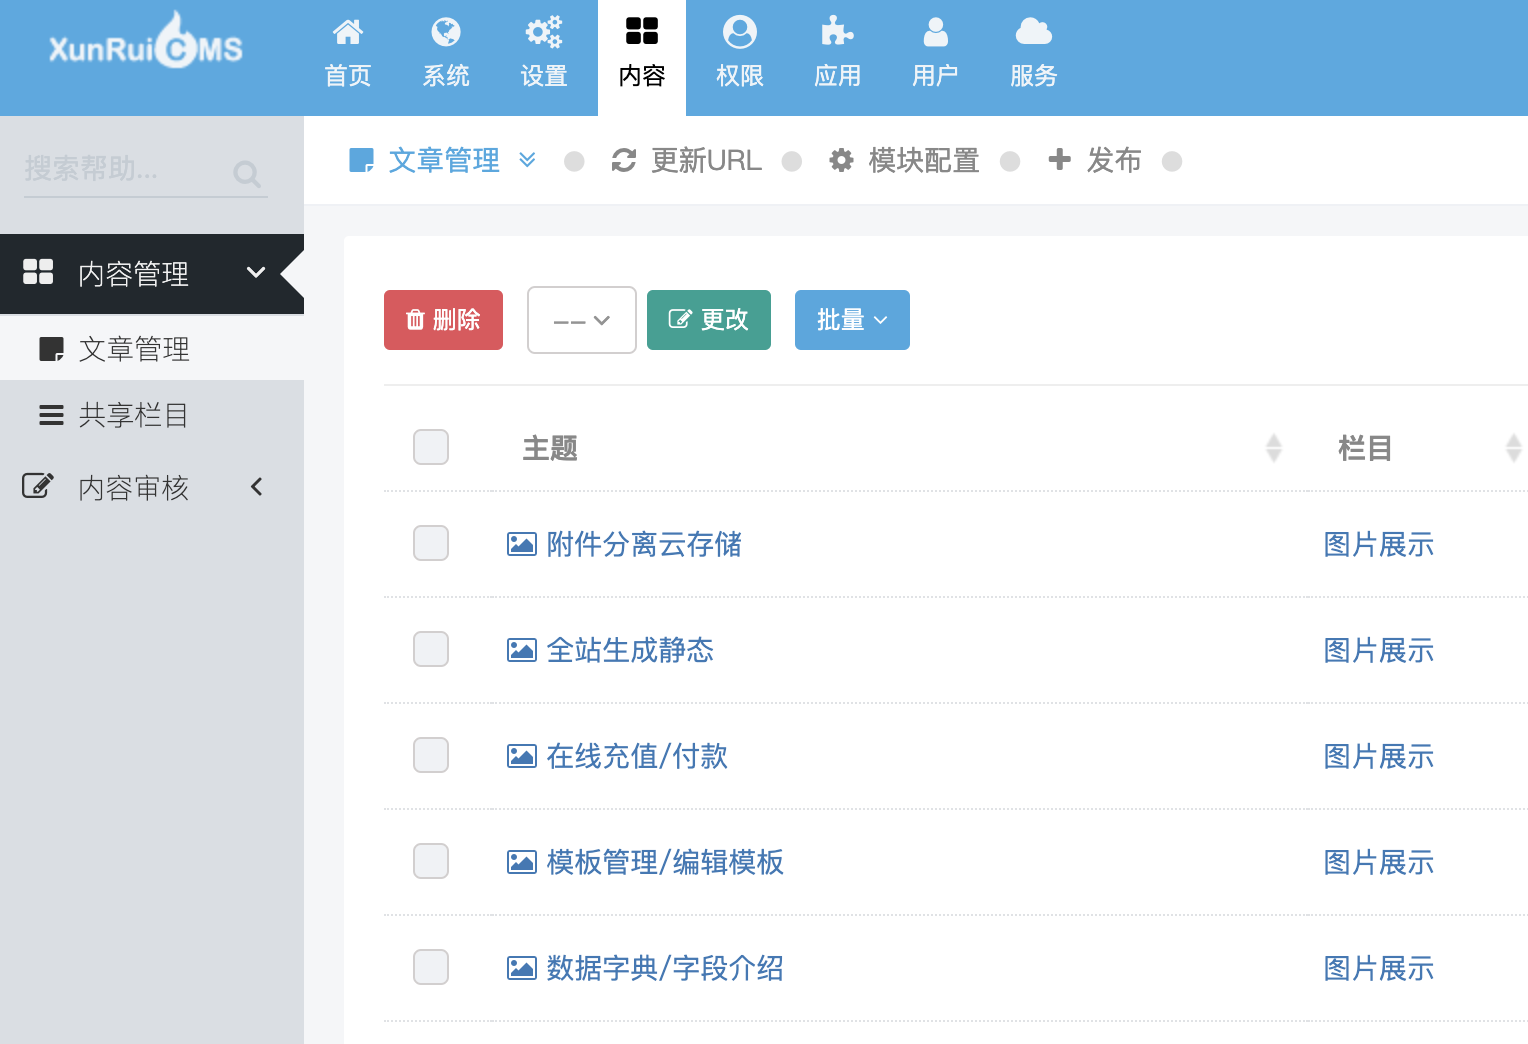Sort by the 主题 column arrows
The image size is (1528, 1044).
coord(1274,447)
